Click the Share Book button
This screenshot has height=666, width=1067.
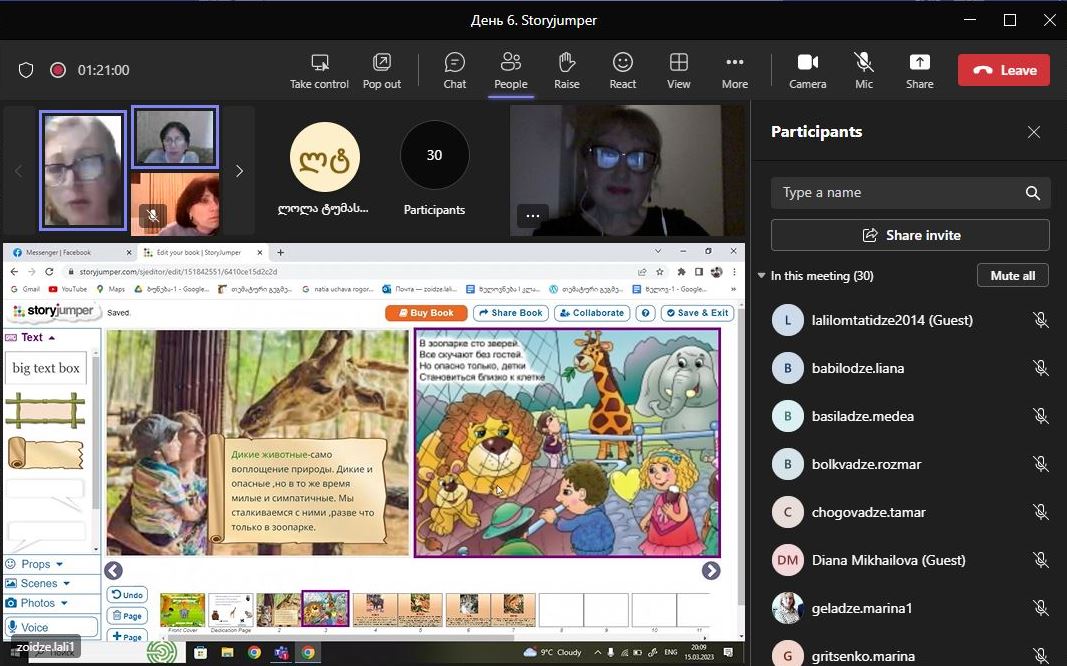[x=511, y=313]
